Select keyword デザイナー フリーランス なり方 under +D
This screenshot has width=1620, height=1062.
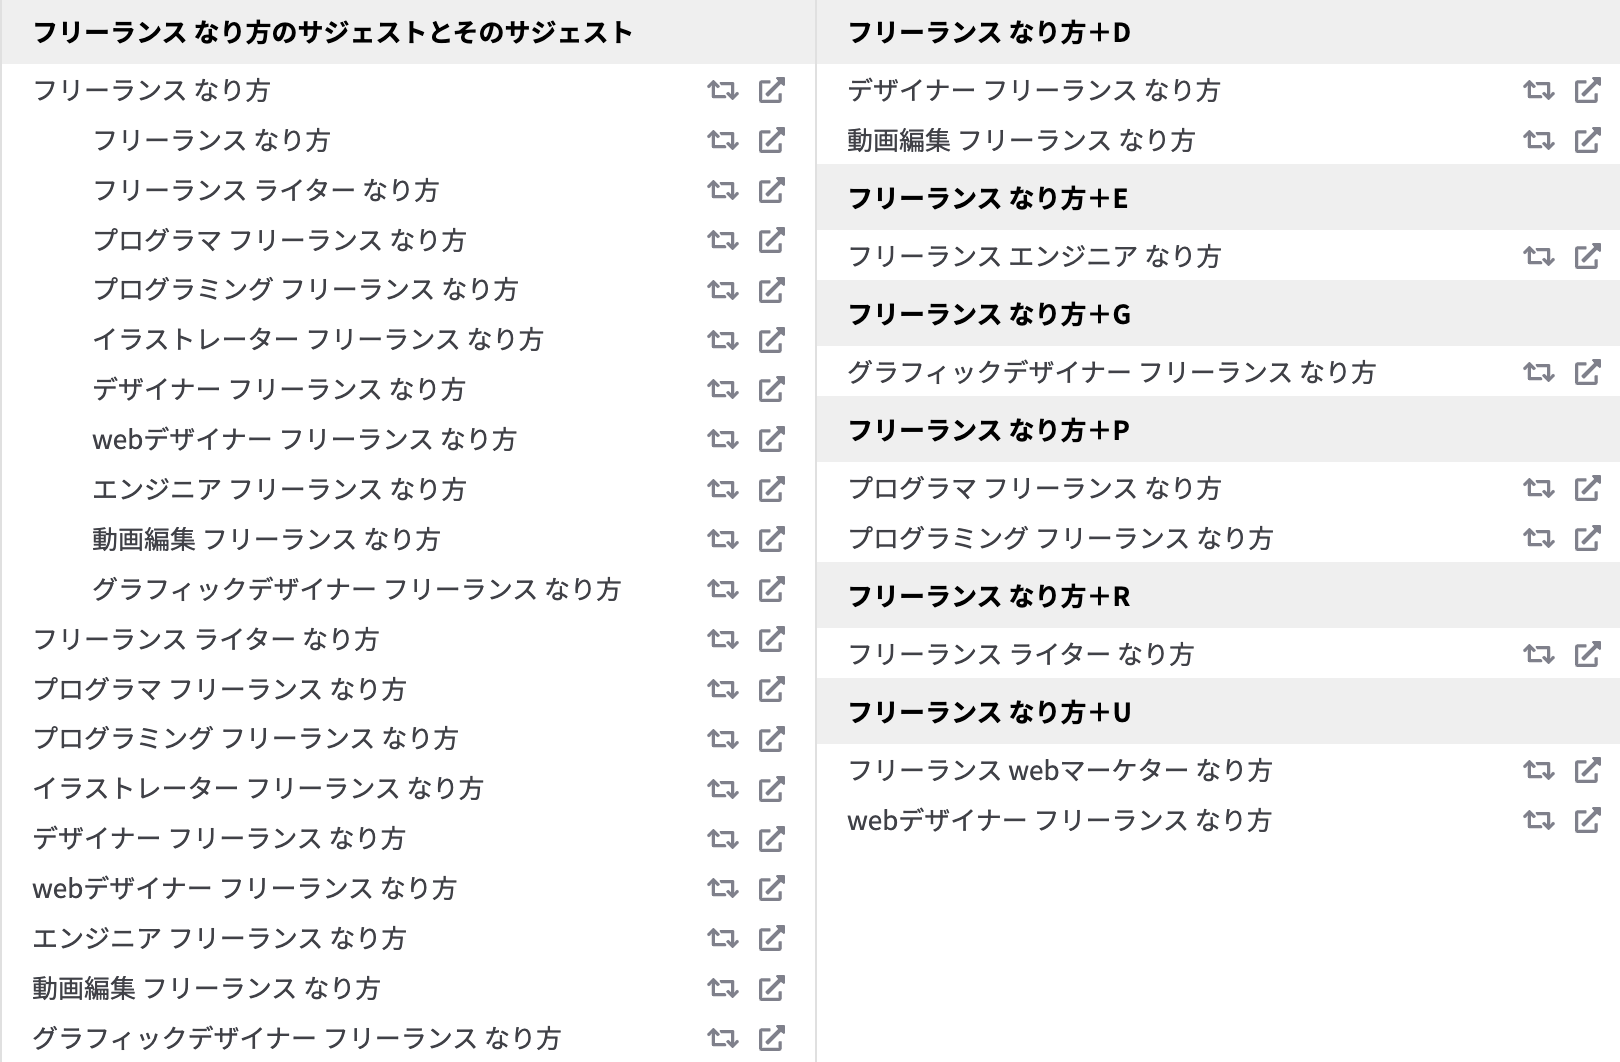[1034, 91]
